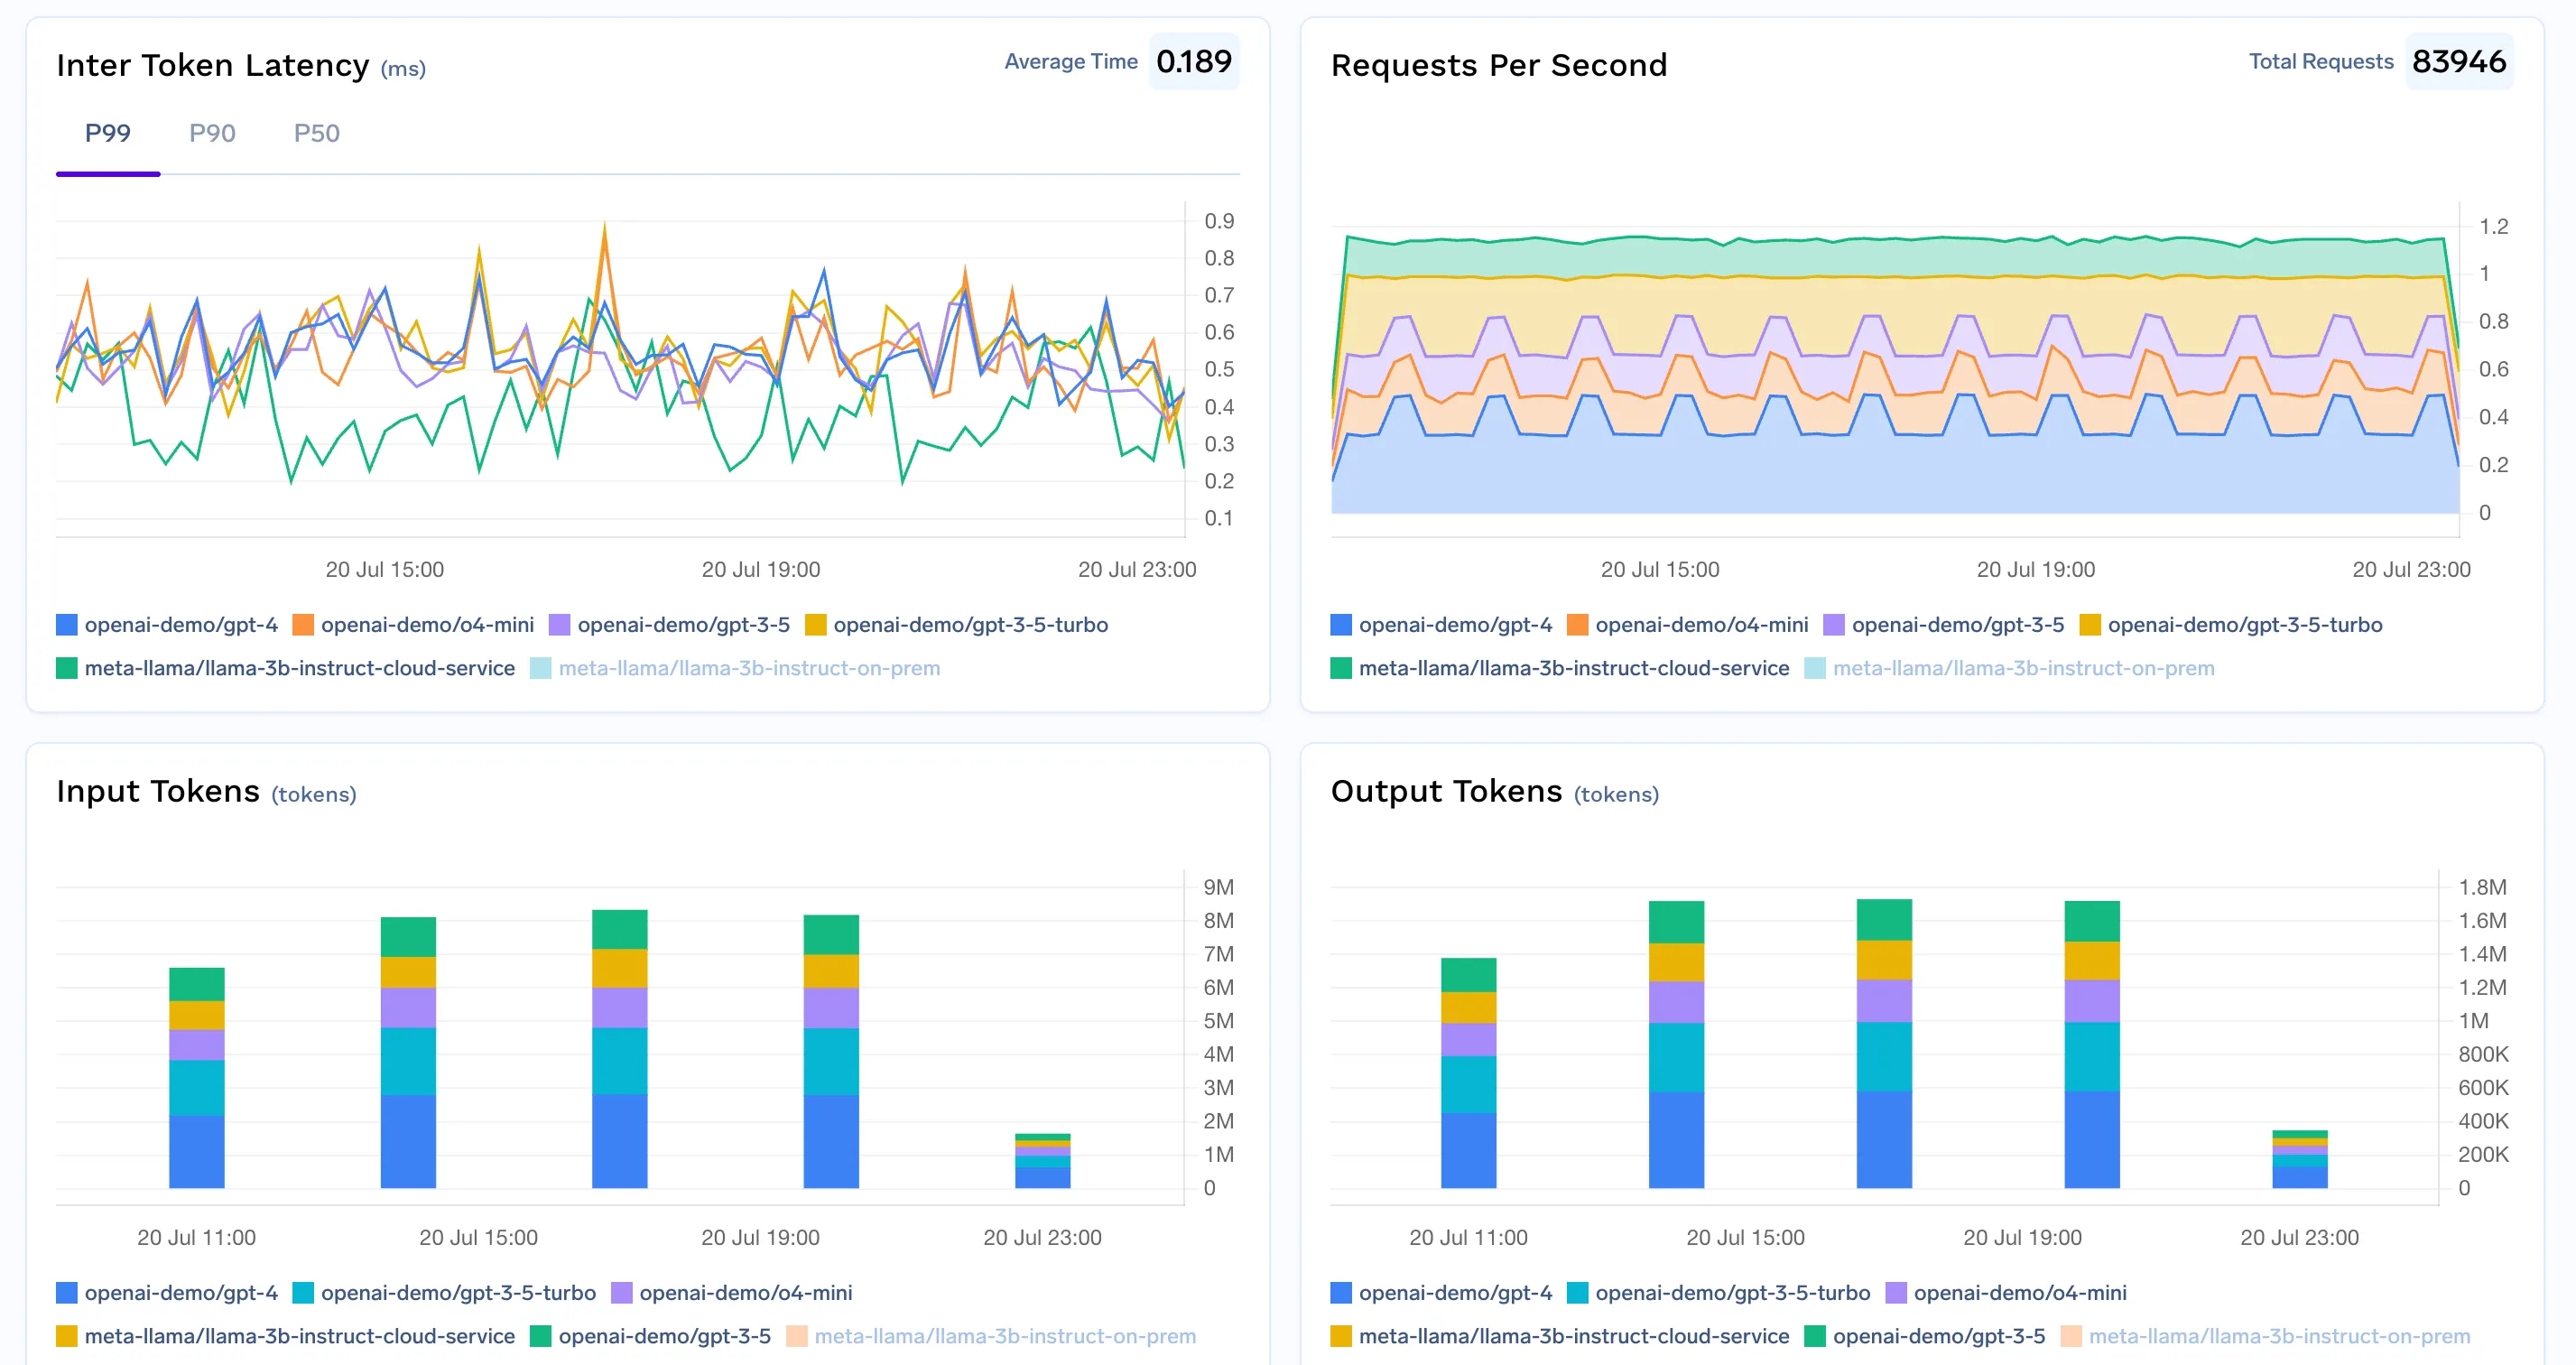Show llama-3b-instruct-on-prem in Input Tokens legend
Screen dimensions: 2576x1365
click(1006, 1335)
